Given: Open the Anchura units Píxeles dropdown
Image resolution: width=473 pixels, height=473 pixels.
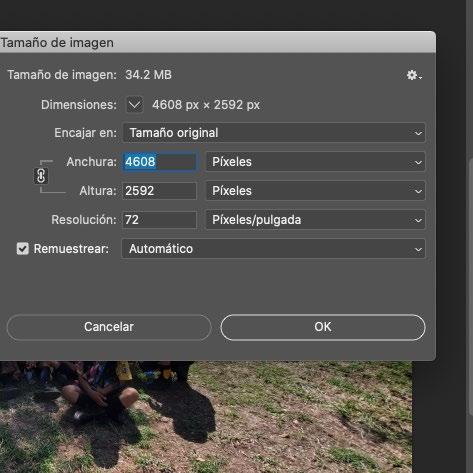Looking at the screenshot, I should pos(315,162).
